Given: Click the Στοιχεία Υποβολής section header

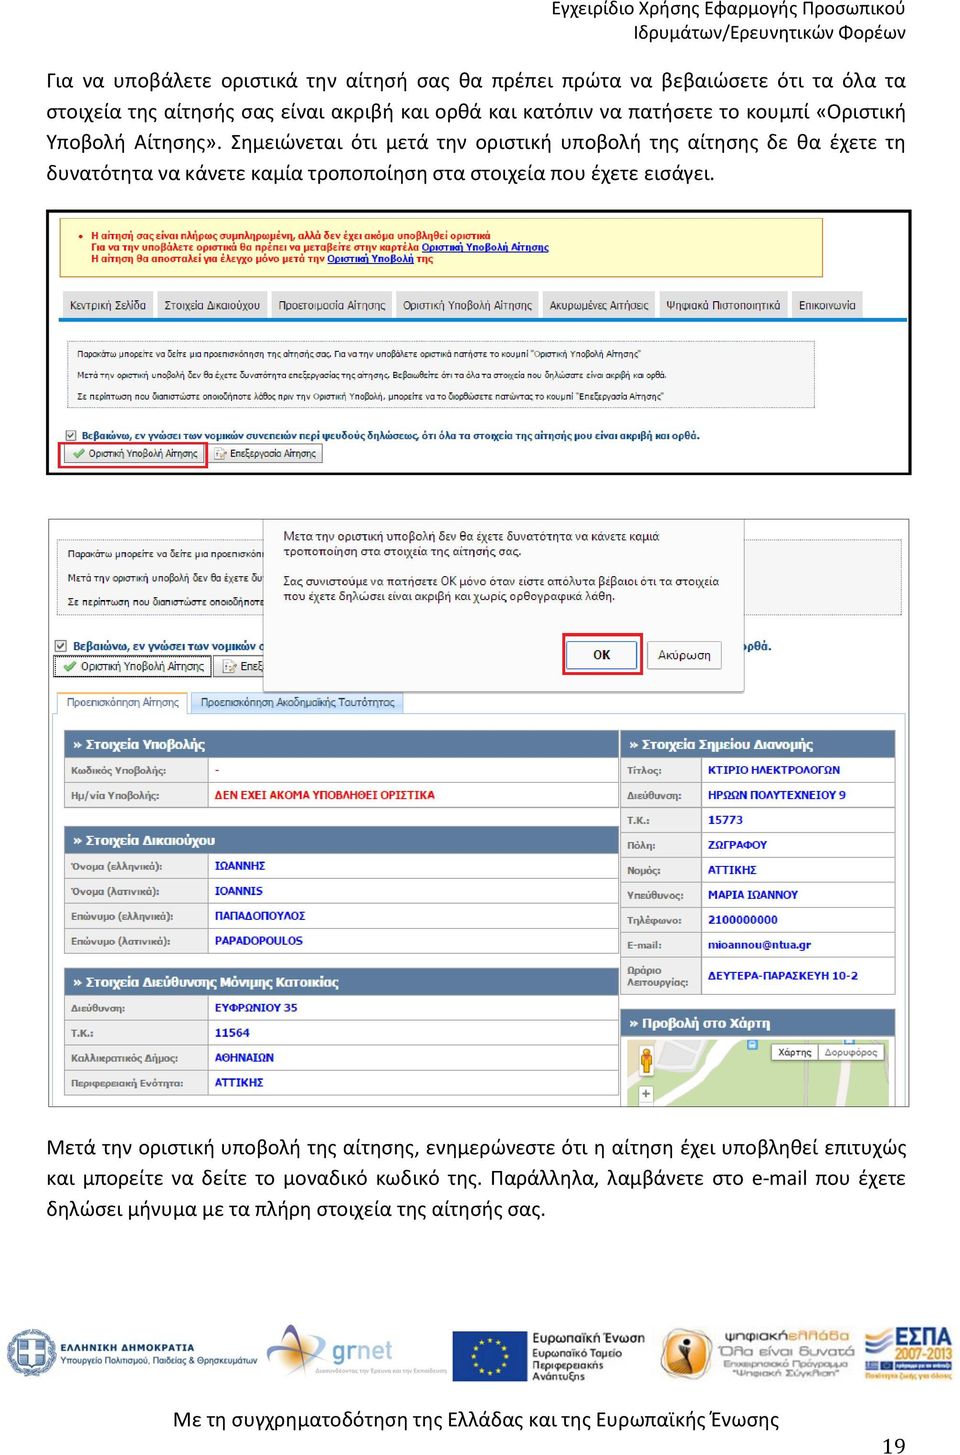Looking at the screenshot, I should tap(341, 744).
